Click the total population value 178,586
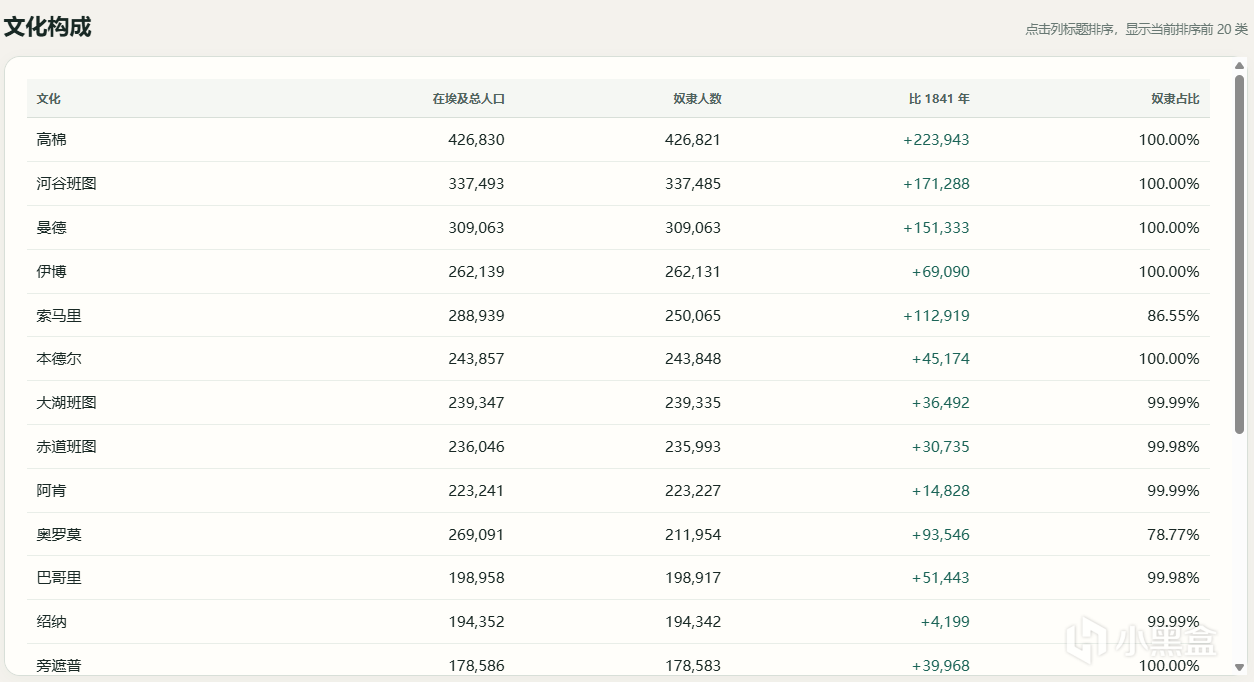 pyautogui.click(x=477, y=666)
